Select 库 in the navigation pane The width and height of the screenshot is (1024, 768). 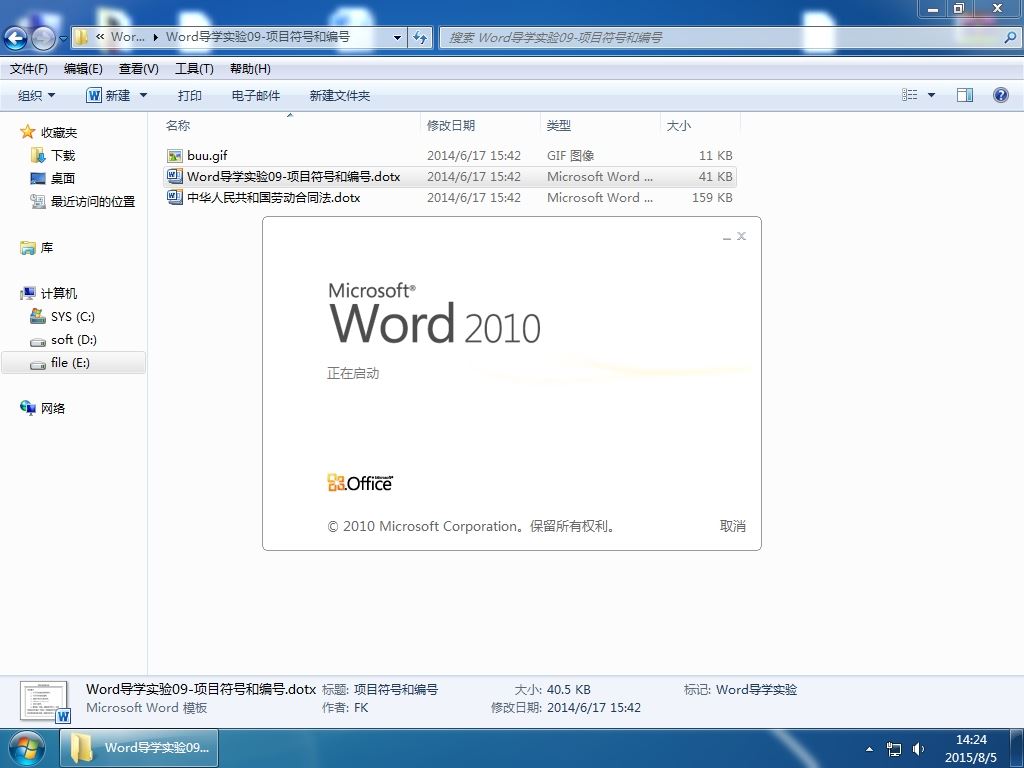pos(46,248)
